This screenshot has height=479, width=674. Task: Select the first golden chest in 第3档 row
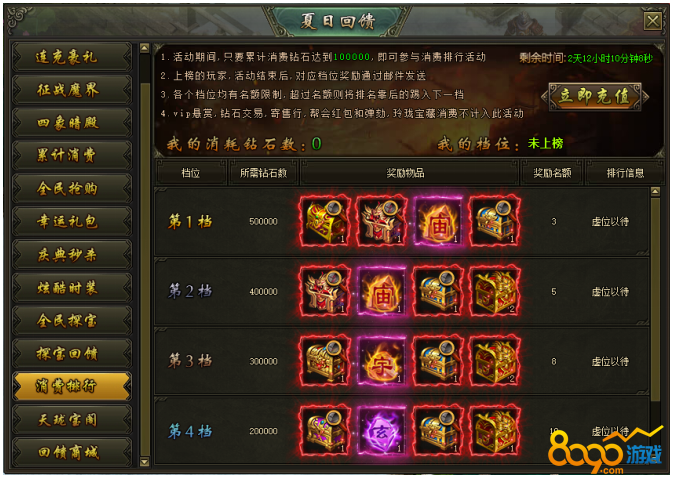point(325,361)
